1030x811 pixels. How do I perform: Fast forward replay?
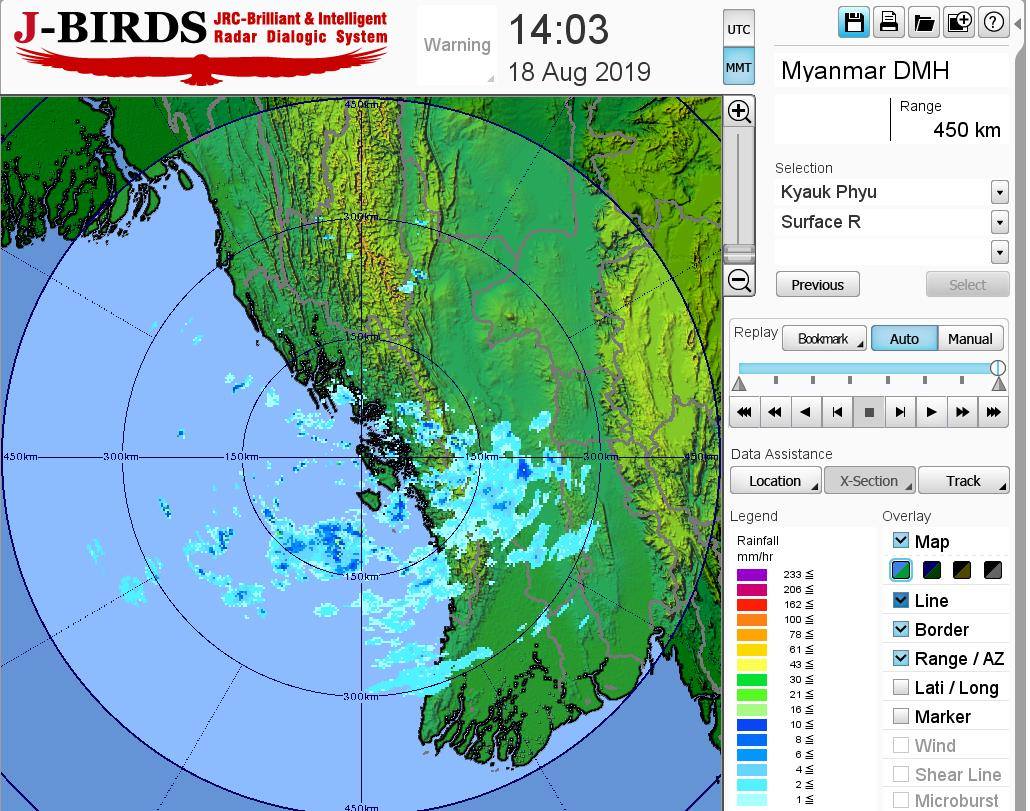962,412
